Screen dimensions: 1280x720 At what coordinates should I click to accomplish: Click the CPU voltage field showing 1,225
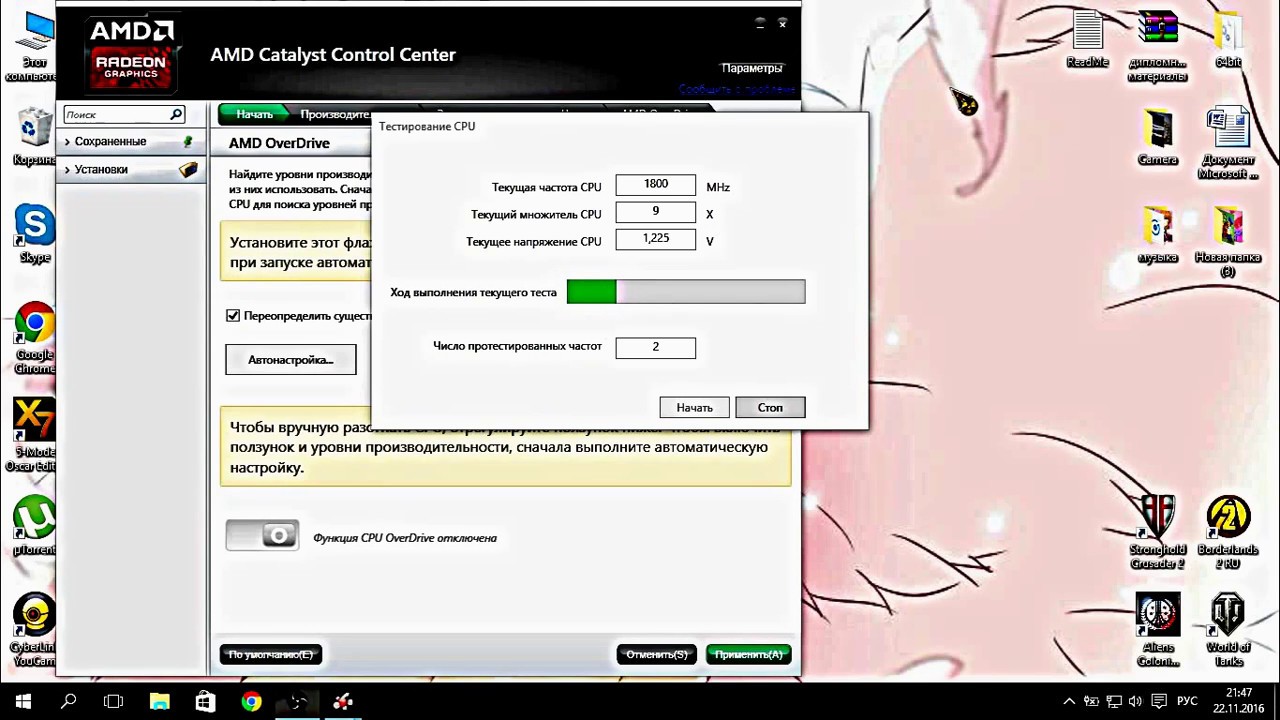(655, 239)
